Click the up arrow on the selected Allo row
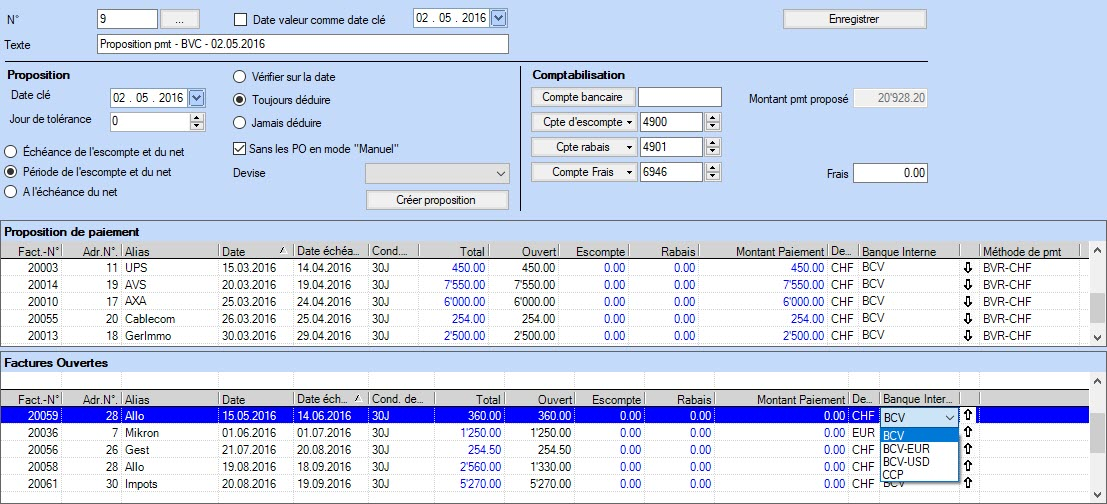1107x504 pixels. click(967, 415)
